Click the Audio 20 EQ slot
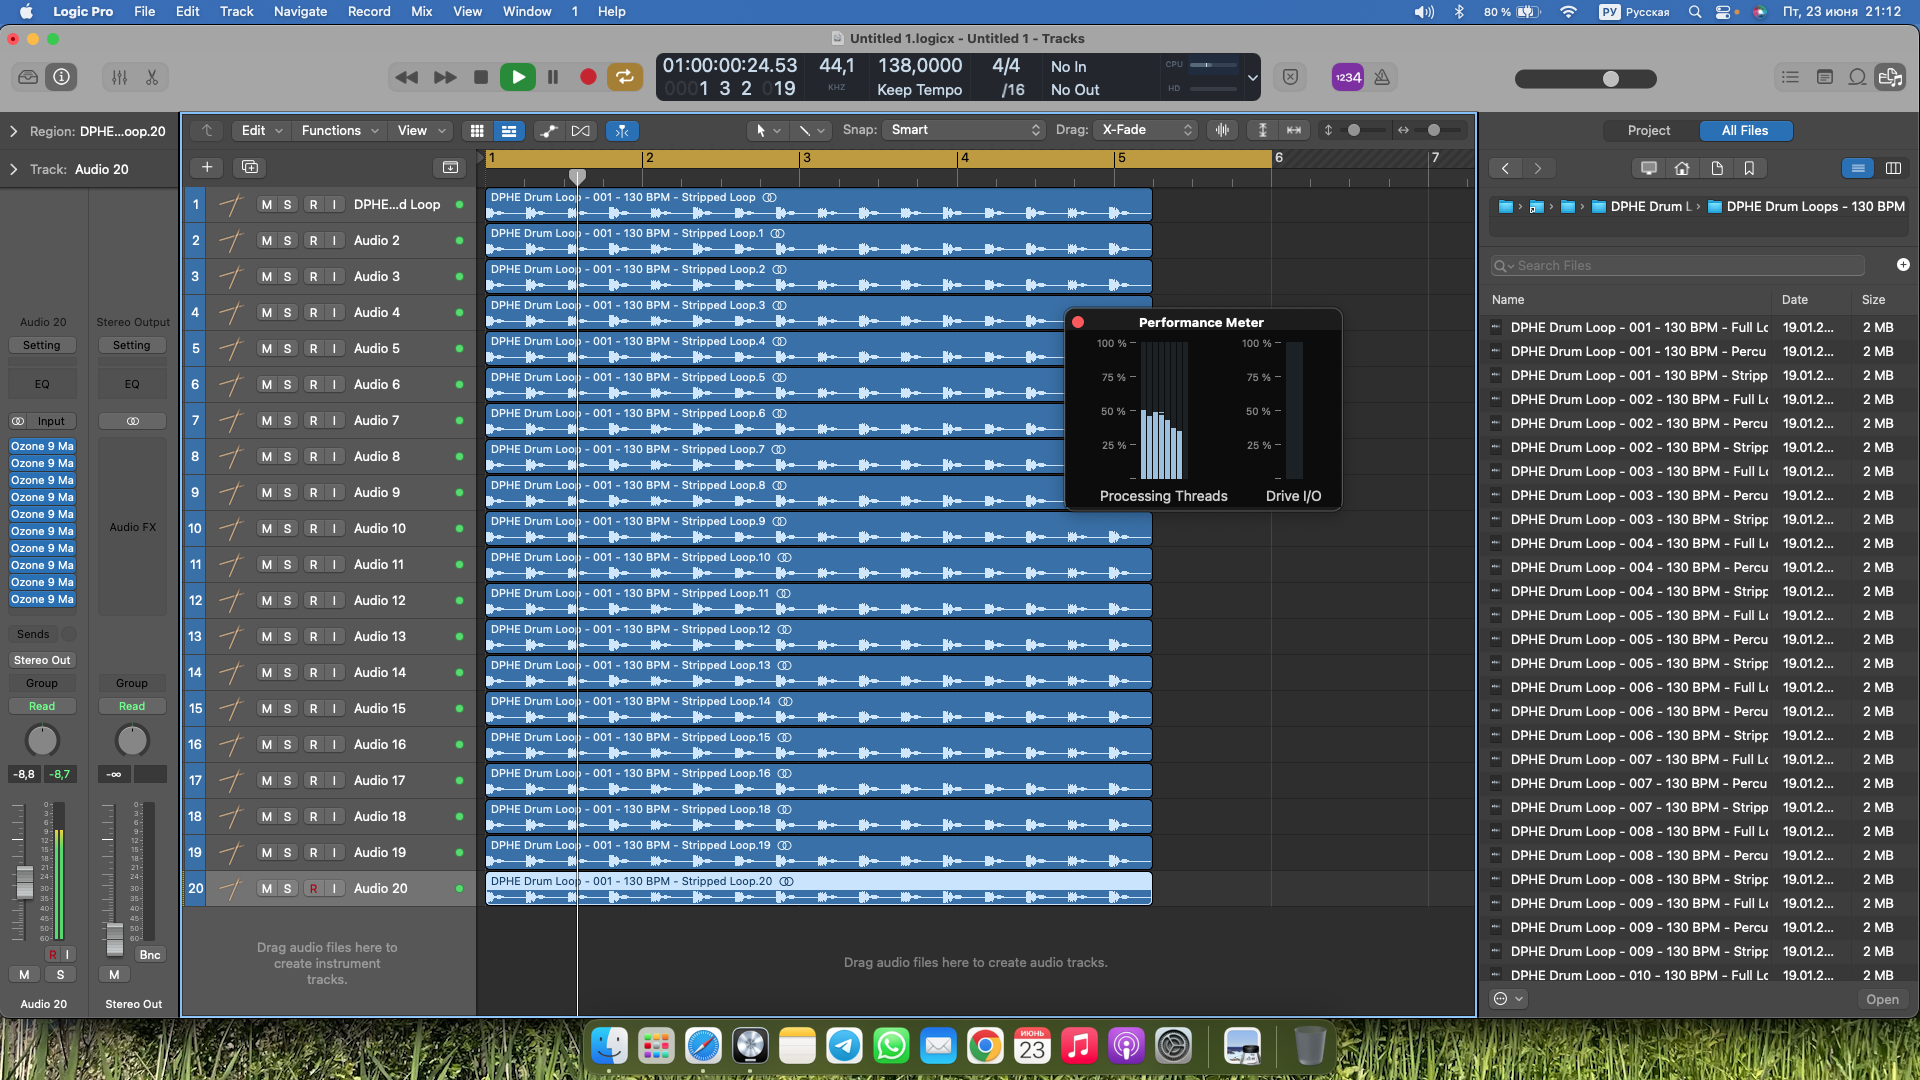Screen dimensions: 1920x1080 [42, 384]
